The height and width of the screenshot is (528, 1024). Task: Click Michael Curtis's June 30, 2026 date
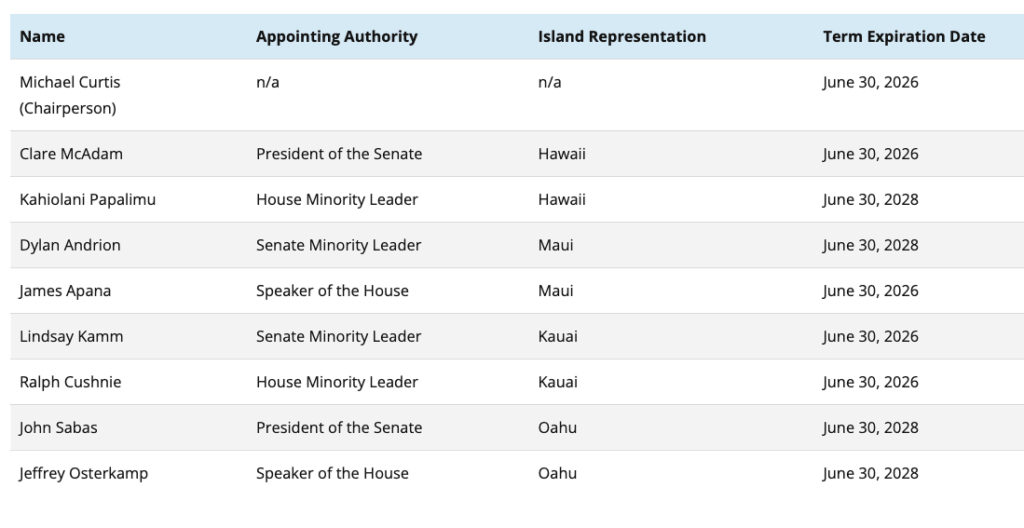click(870, 82)
